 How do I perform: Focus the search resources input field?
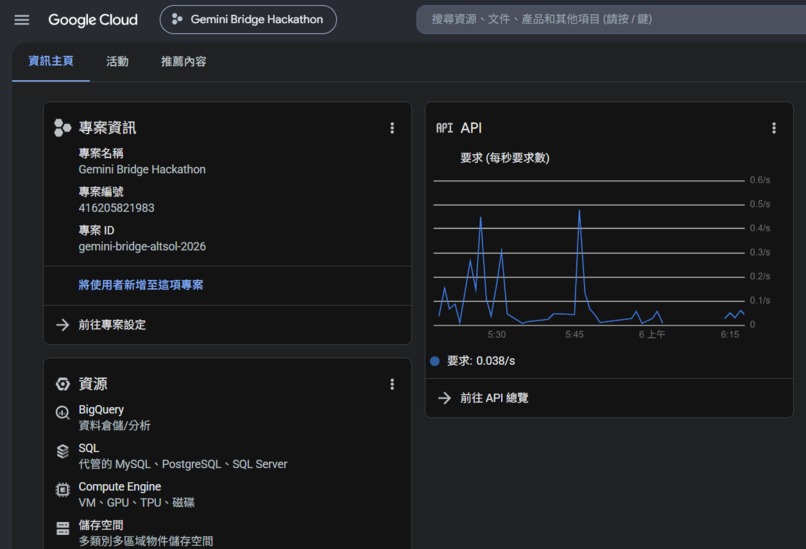[611, 20]
